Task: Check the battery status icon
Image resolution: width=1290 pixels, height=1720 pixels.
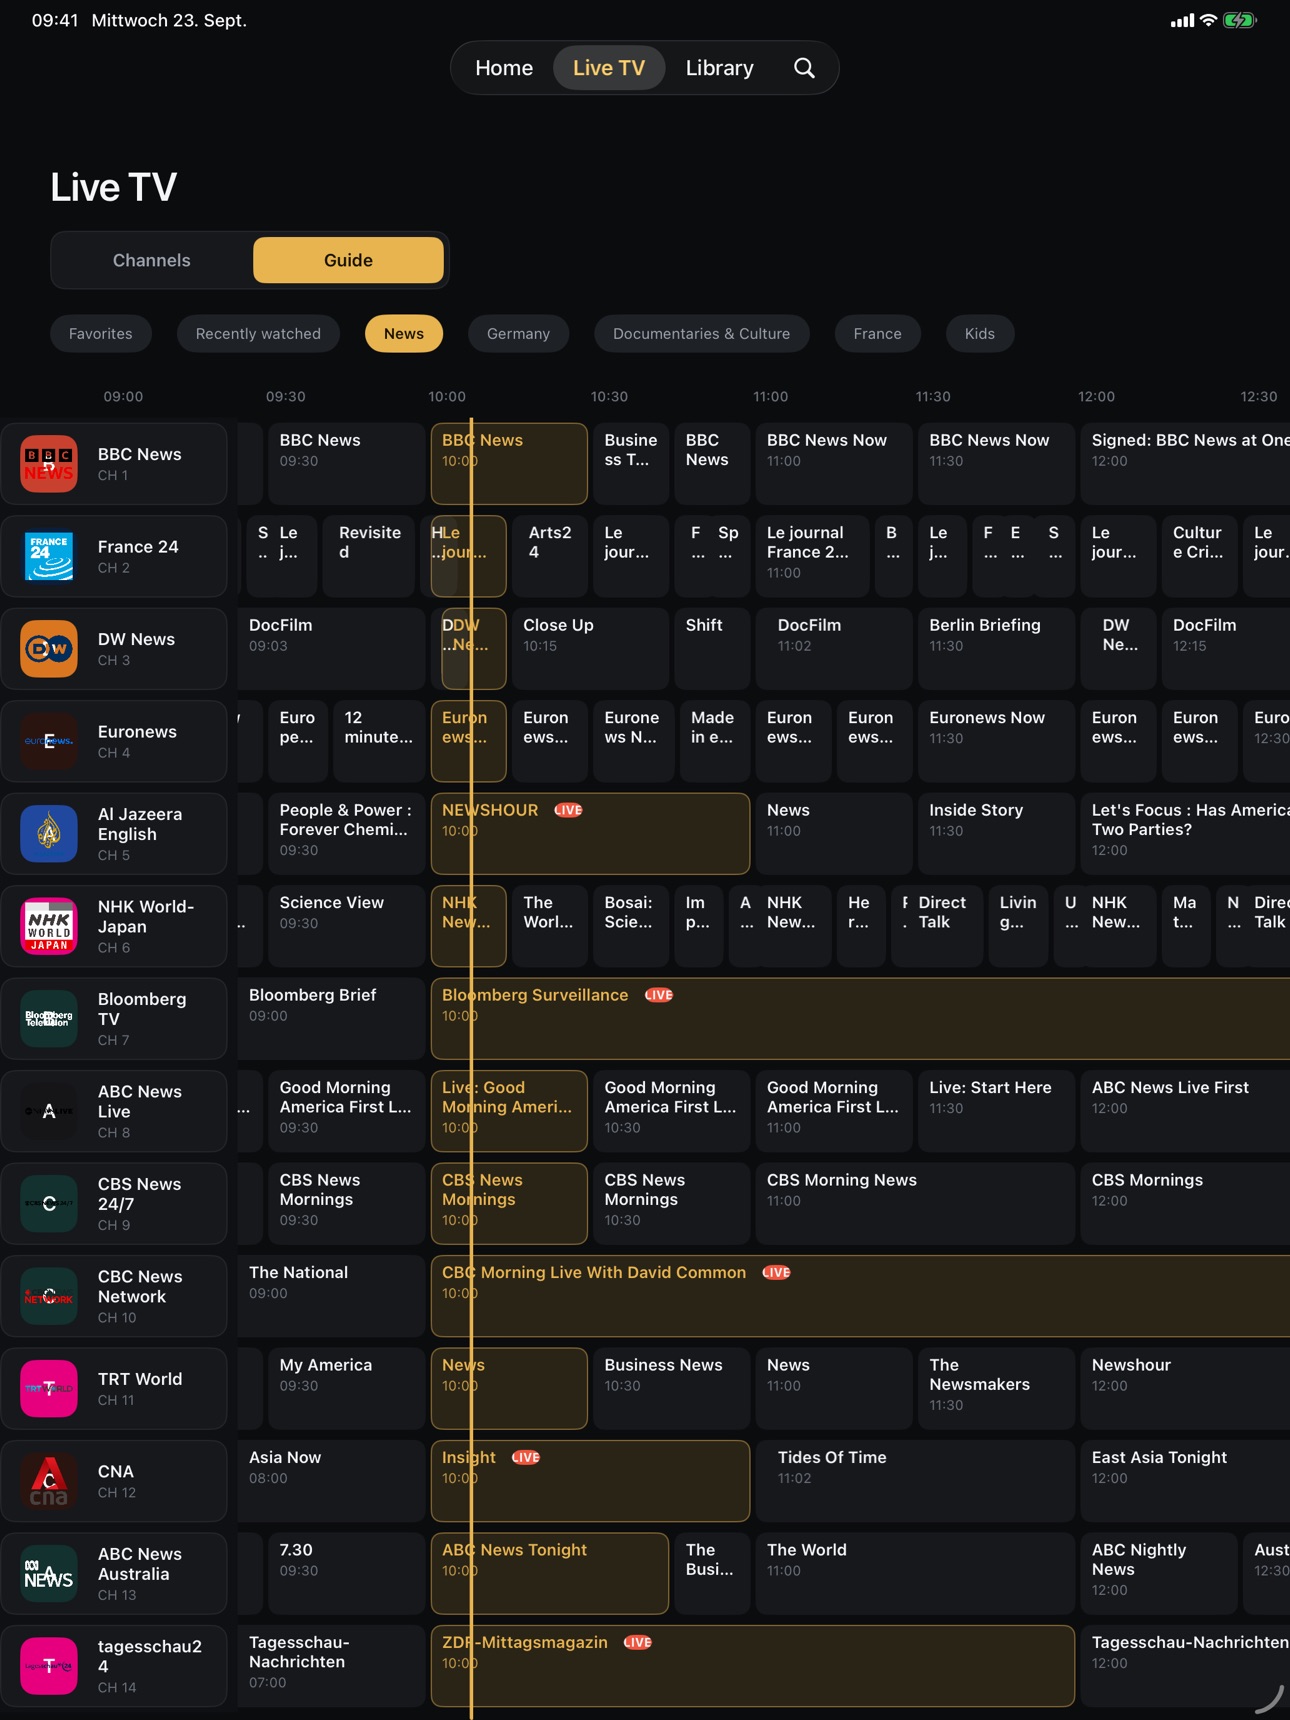Action: (1239, 20)
